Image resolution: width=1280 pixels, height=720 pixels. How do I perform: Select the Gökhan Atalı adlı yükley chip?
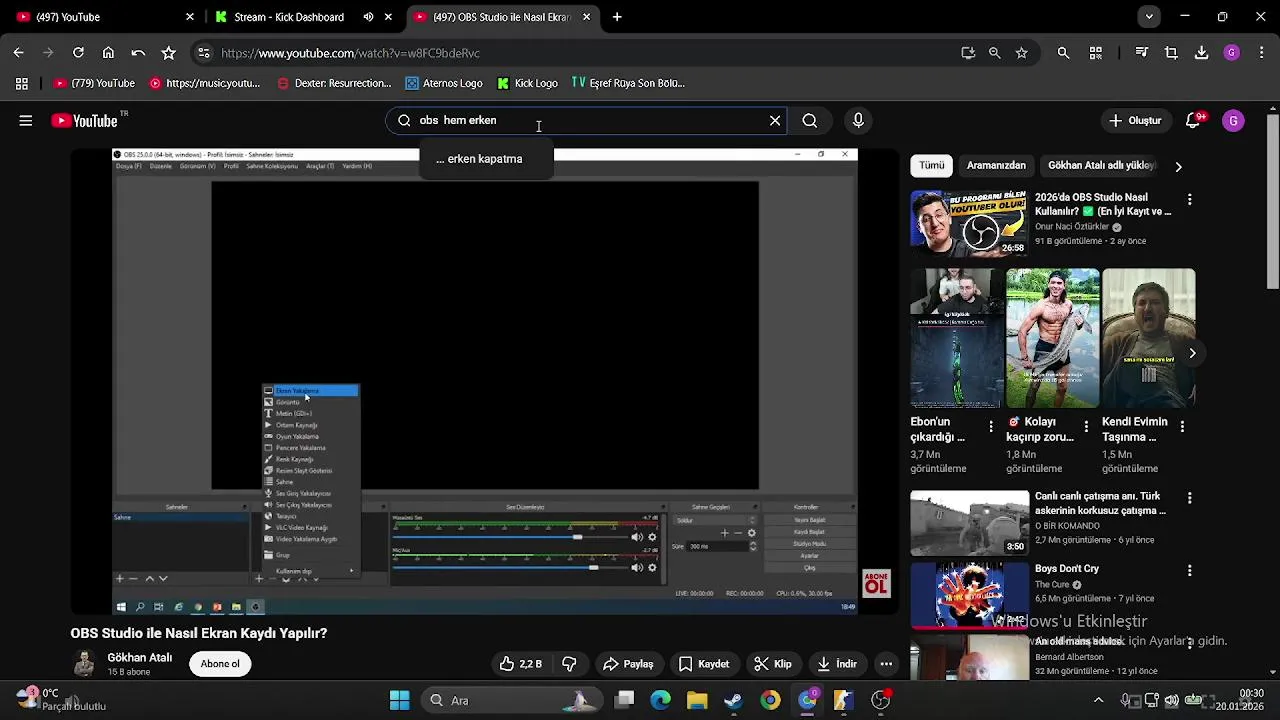1101,165
